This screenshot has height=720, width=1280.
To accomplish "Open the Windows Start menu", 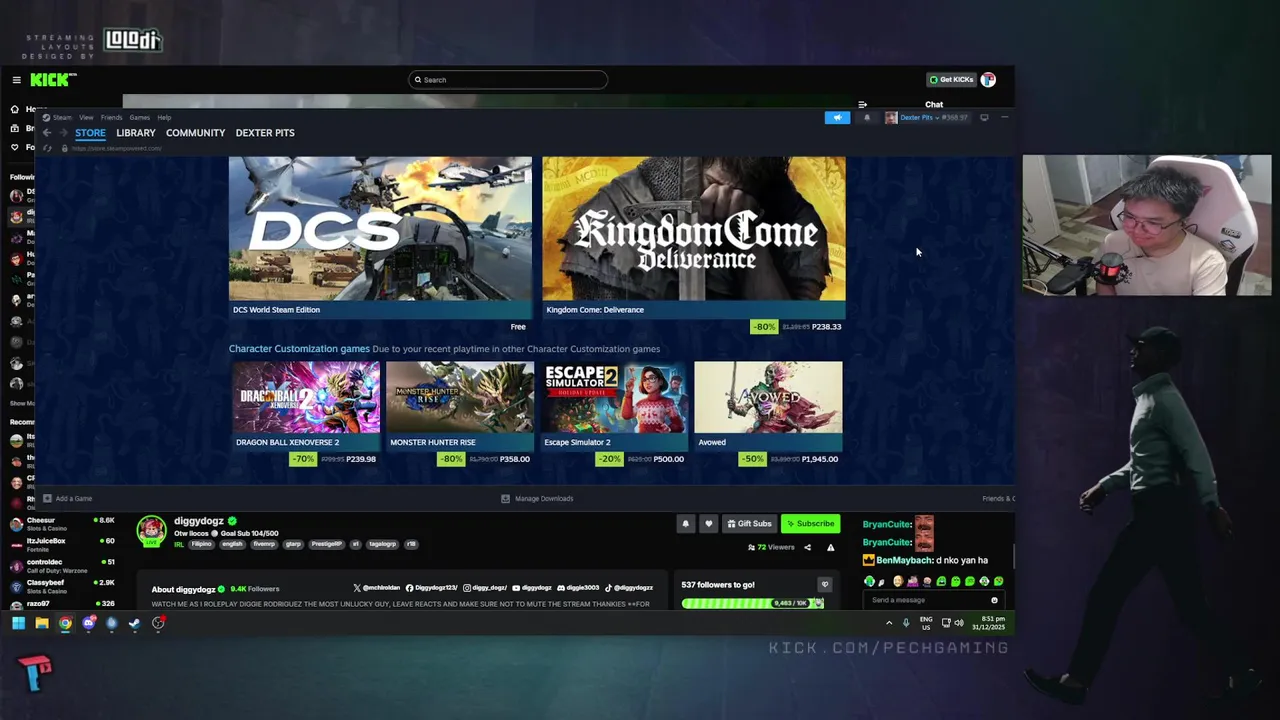I will pos(18,623).
